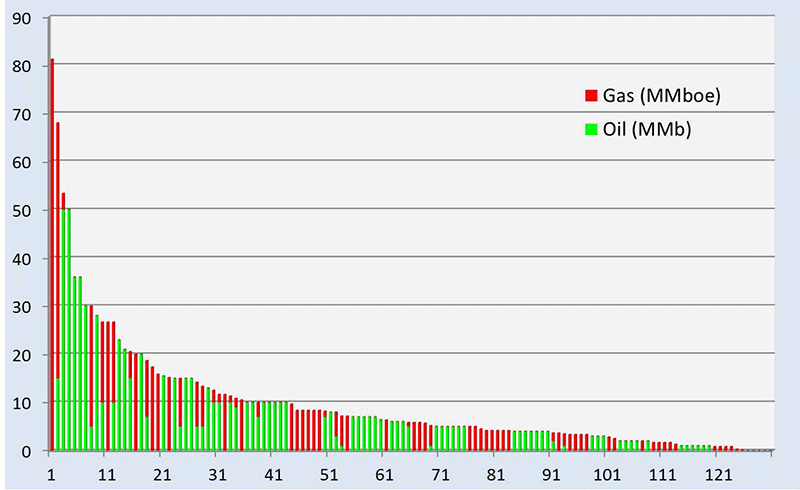Select the x-axis label 101

point(607,471)
